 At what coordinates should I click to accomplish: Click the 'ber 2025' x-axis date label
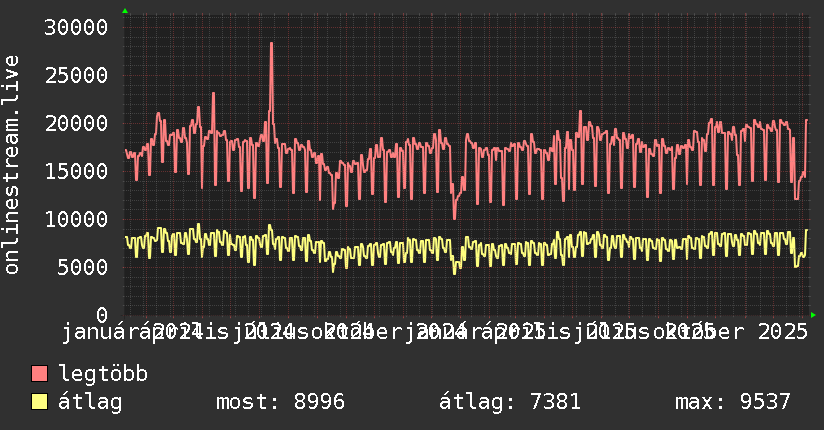[x=756, y=332]
